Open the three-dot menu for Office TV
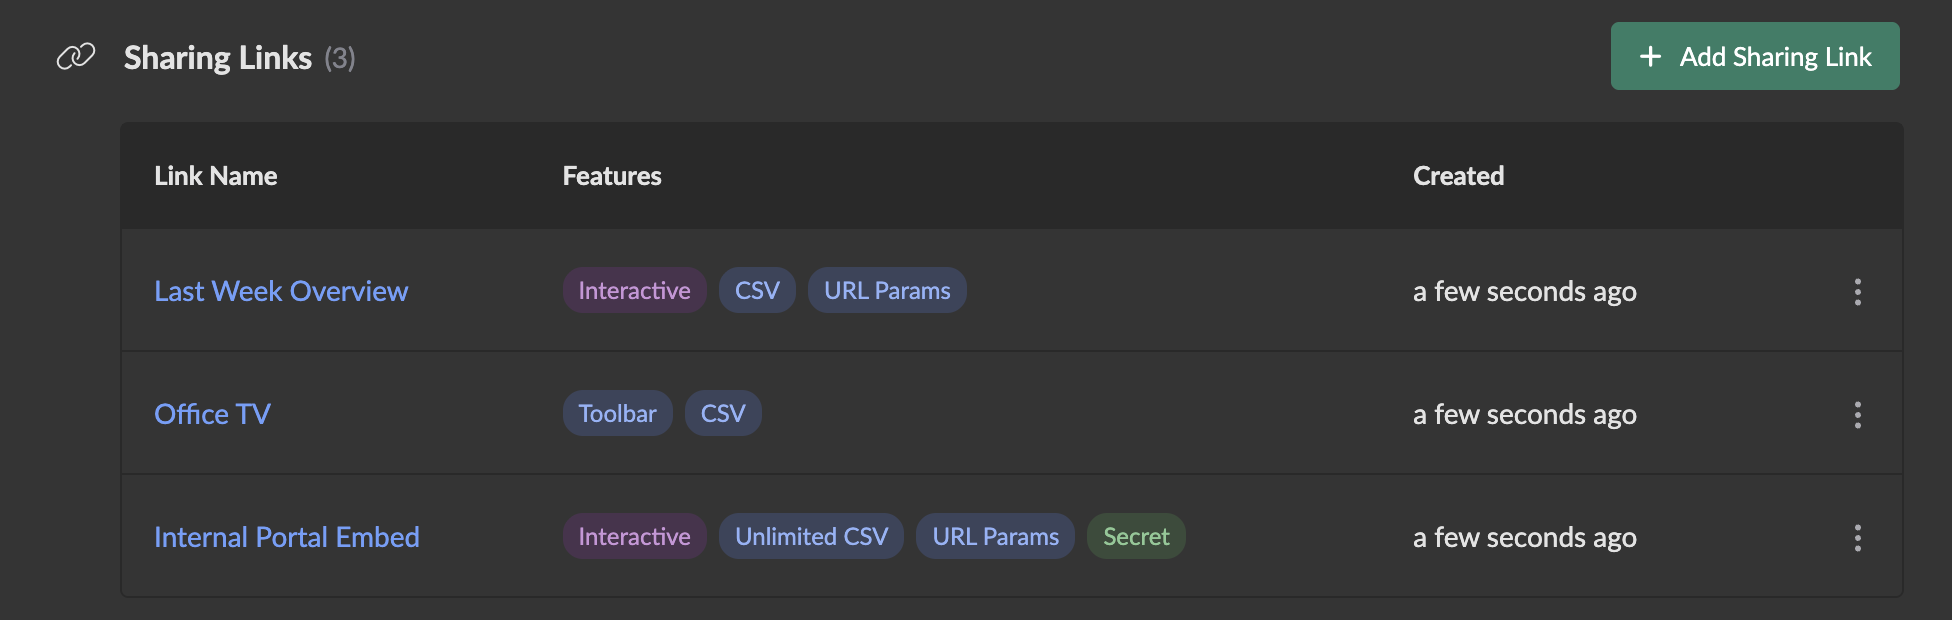Image resolution: width=1952 pixels, height=620 pixels. click(x=1857, y=414)
